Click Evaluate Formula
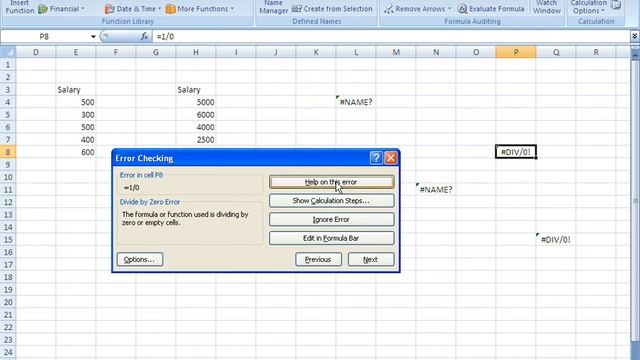 coord(491,9)
